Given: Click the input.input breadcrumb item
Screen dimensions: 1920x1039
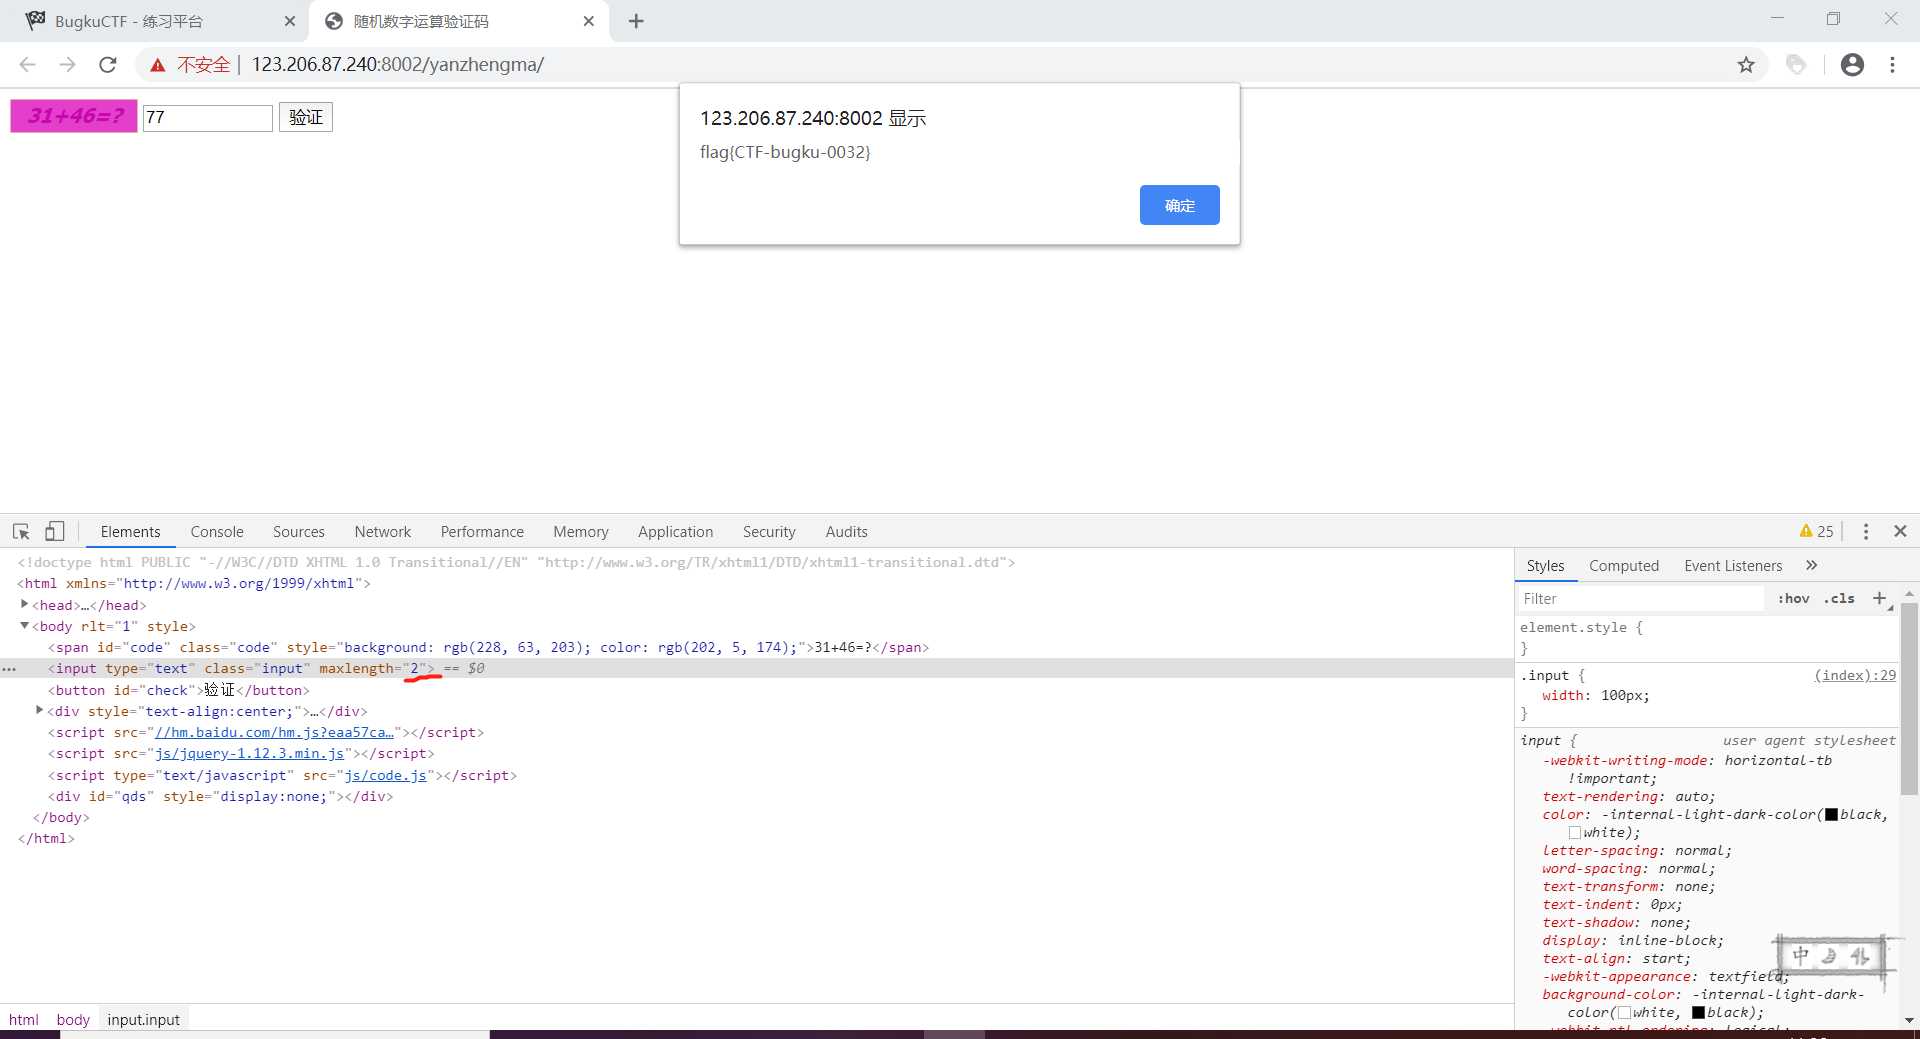Looking at the screenshot, I should pyautogui.click(x=144, y=1019).
